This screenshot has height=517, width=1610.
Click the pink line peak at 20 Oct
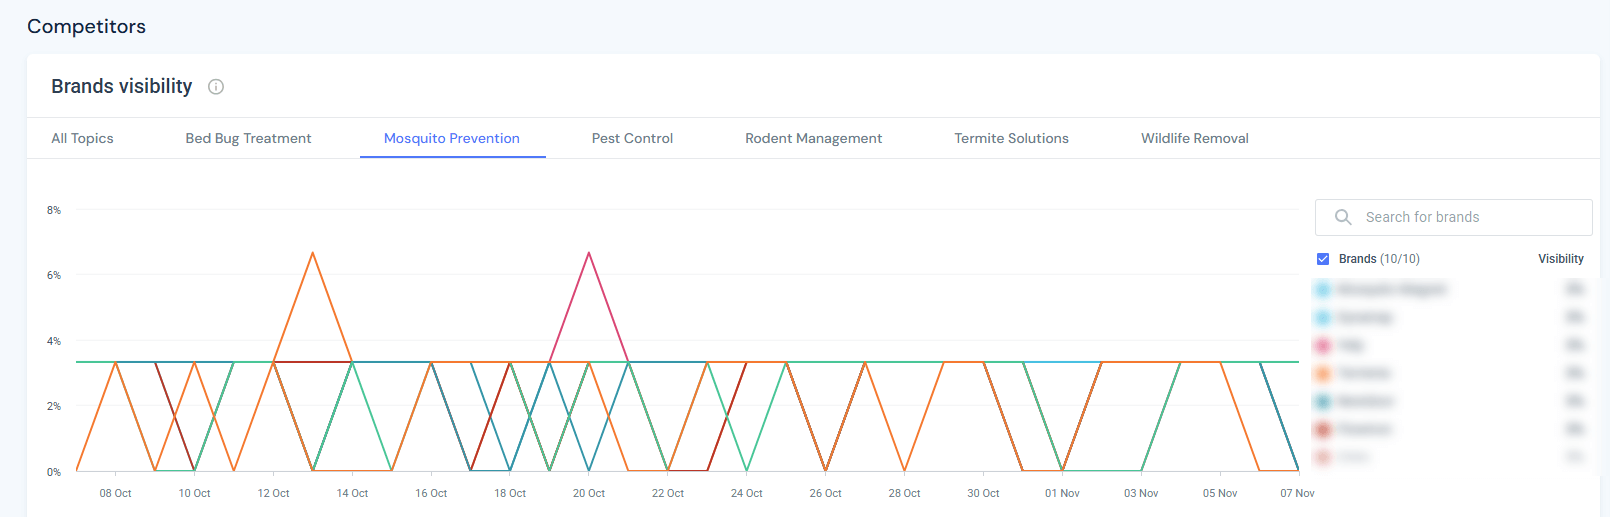(589, 253)
